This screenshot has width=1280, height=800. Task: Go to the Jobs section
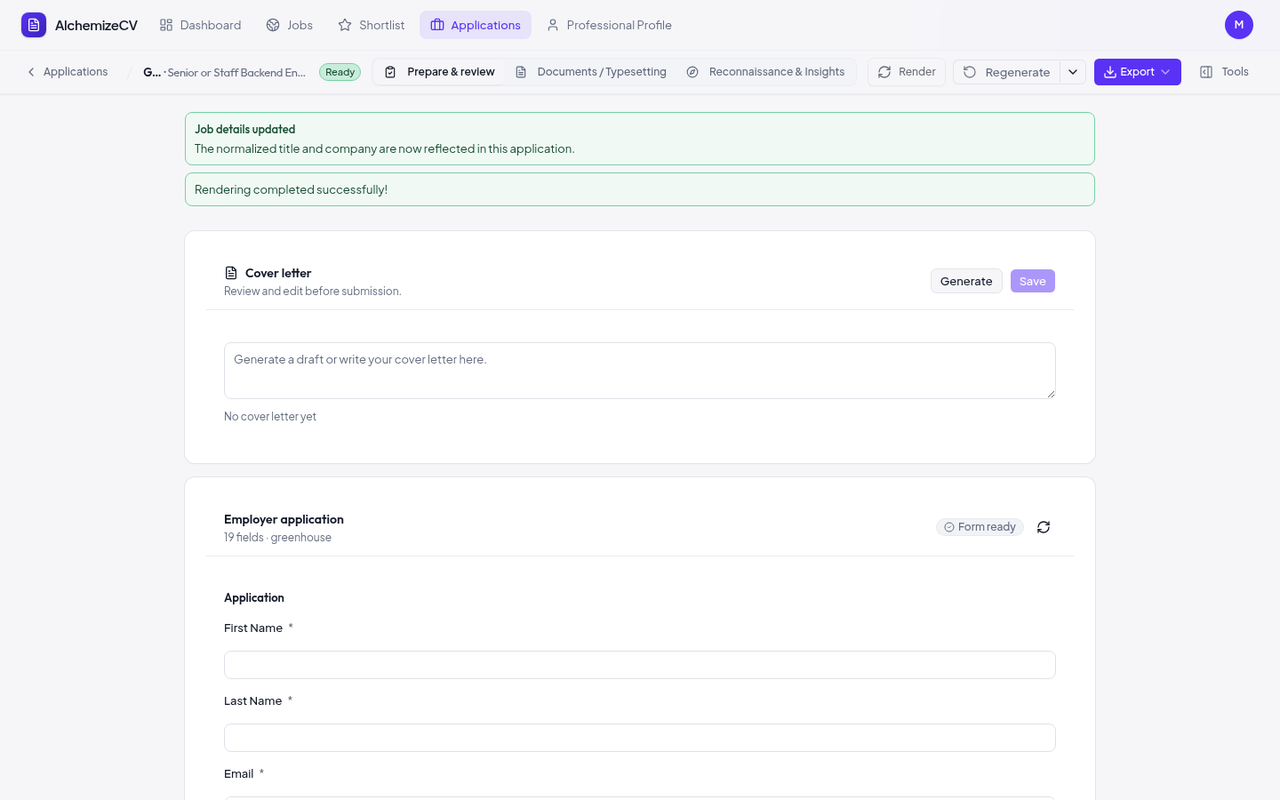289,25
